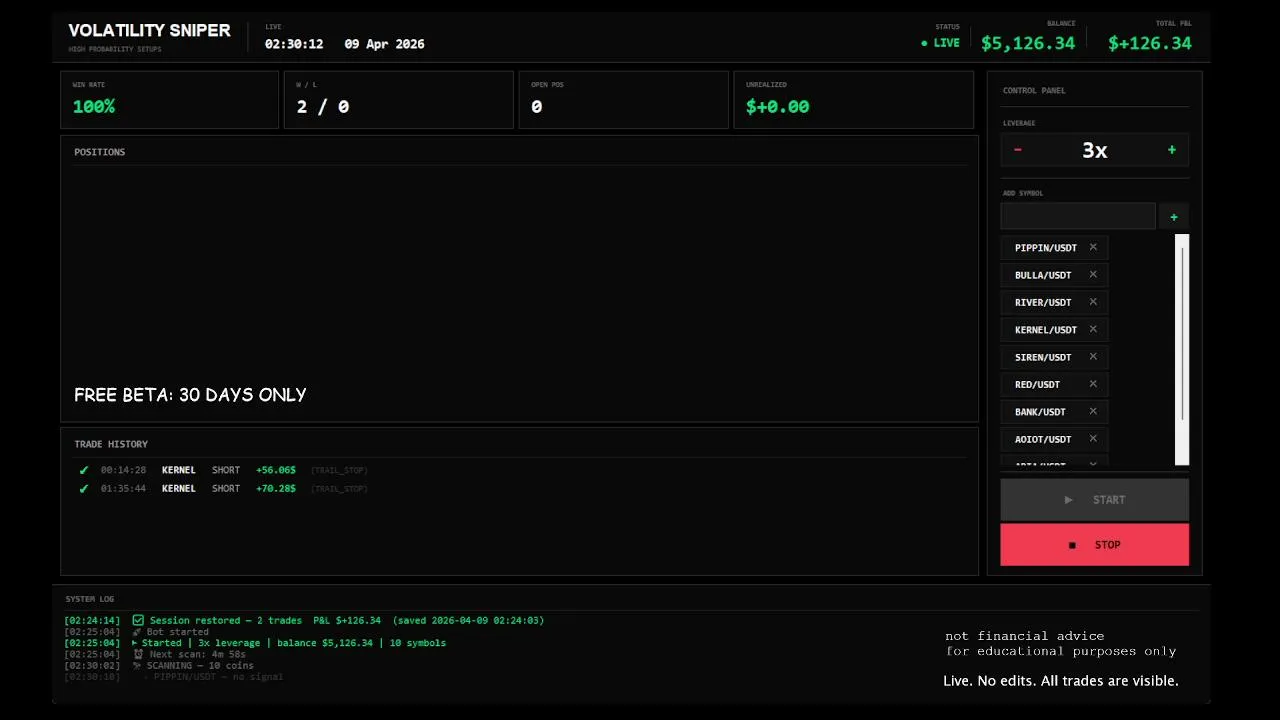Click the POSITIONS panel header
Image resolution: width=1280 pixels, height=720 pixels.
[x=100, y=152]
